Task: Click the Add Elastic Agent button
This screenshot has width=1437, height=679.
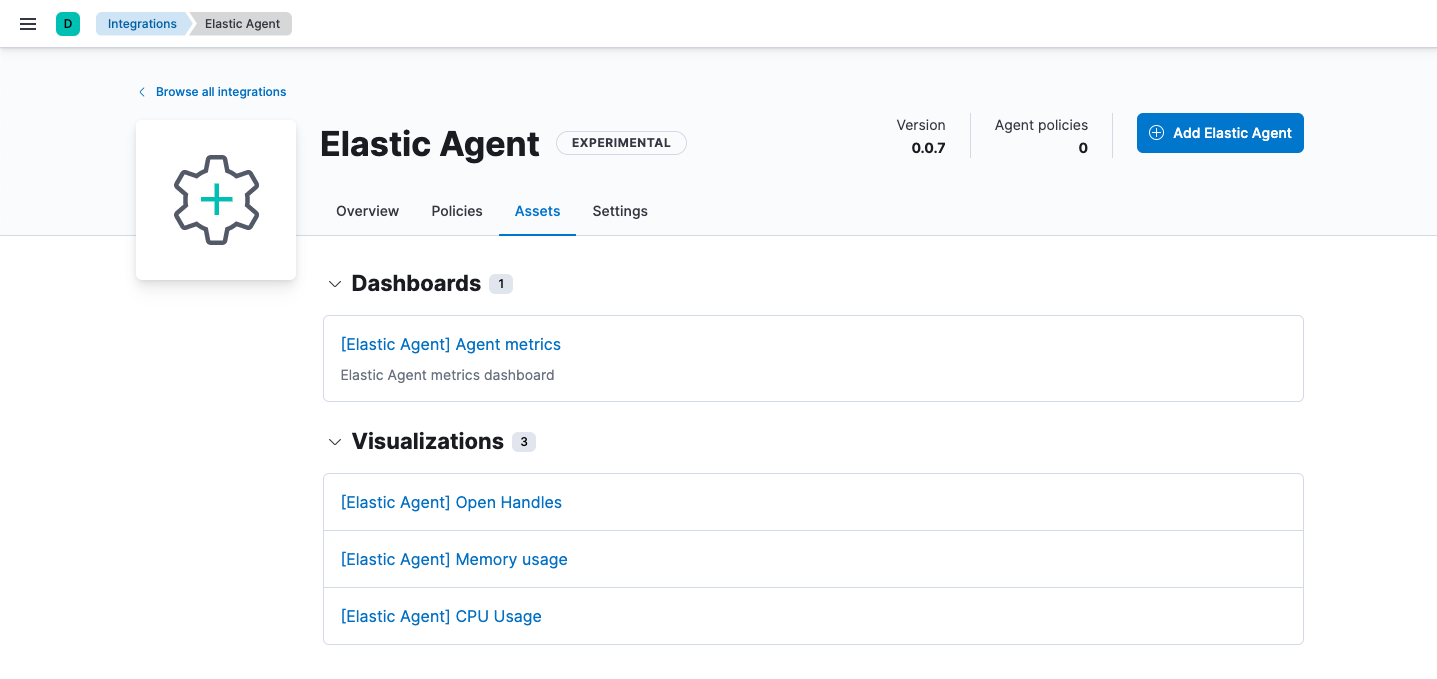Action: pyautogui.click(x=1219, y=132)
